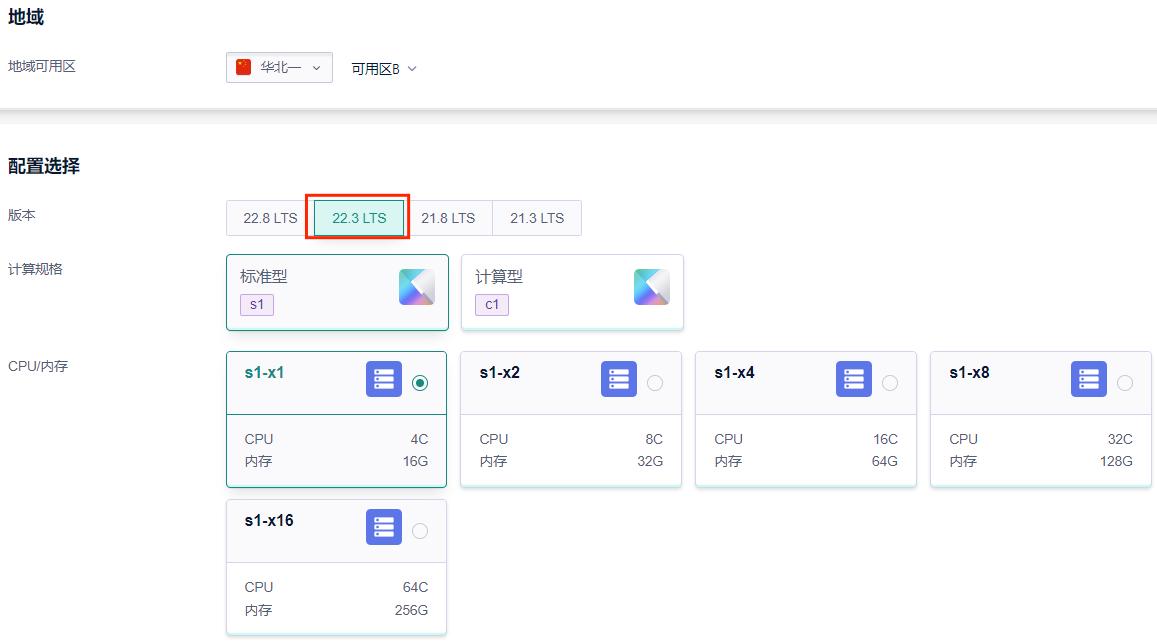Viewport: 1157px width, 642px height.
Task: Switch to version 22.8 LTS
Action: pyautogui.click(x=270, y=218)
